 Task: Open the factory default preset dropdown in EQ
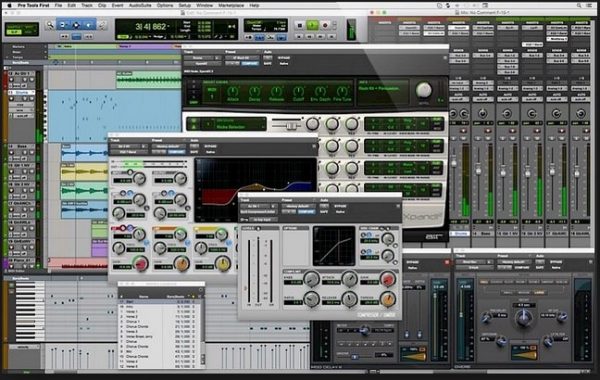[x=168, y=146]
